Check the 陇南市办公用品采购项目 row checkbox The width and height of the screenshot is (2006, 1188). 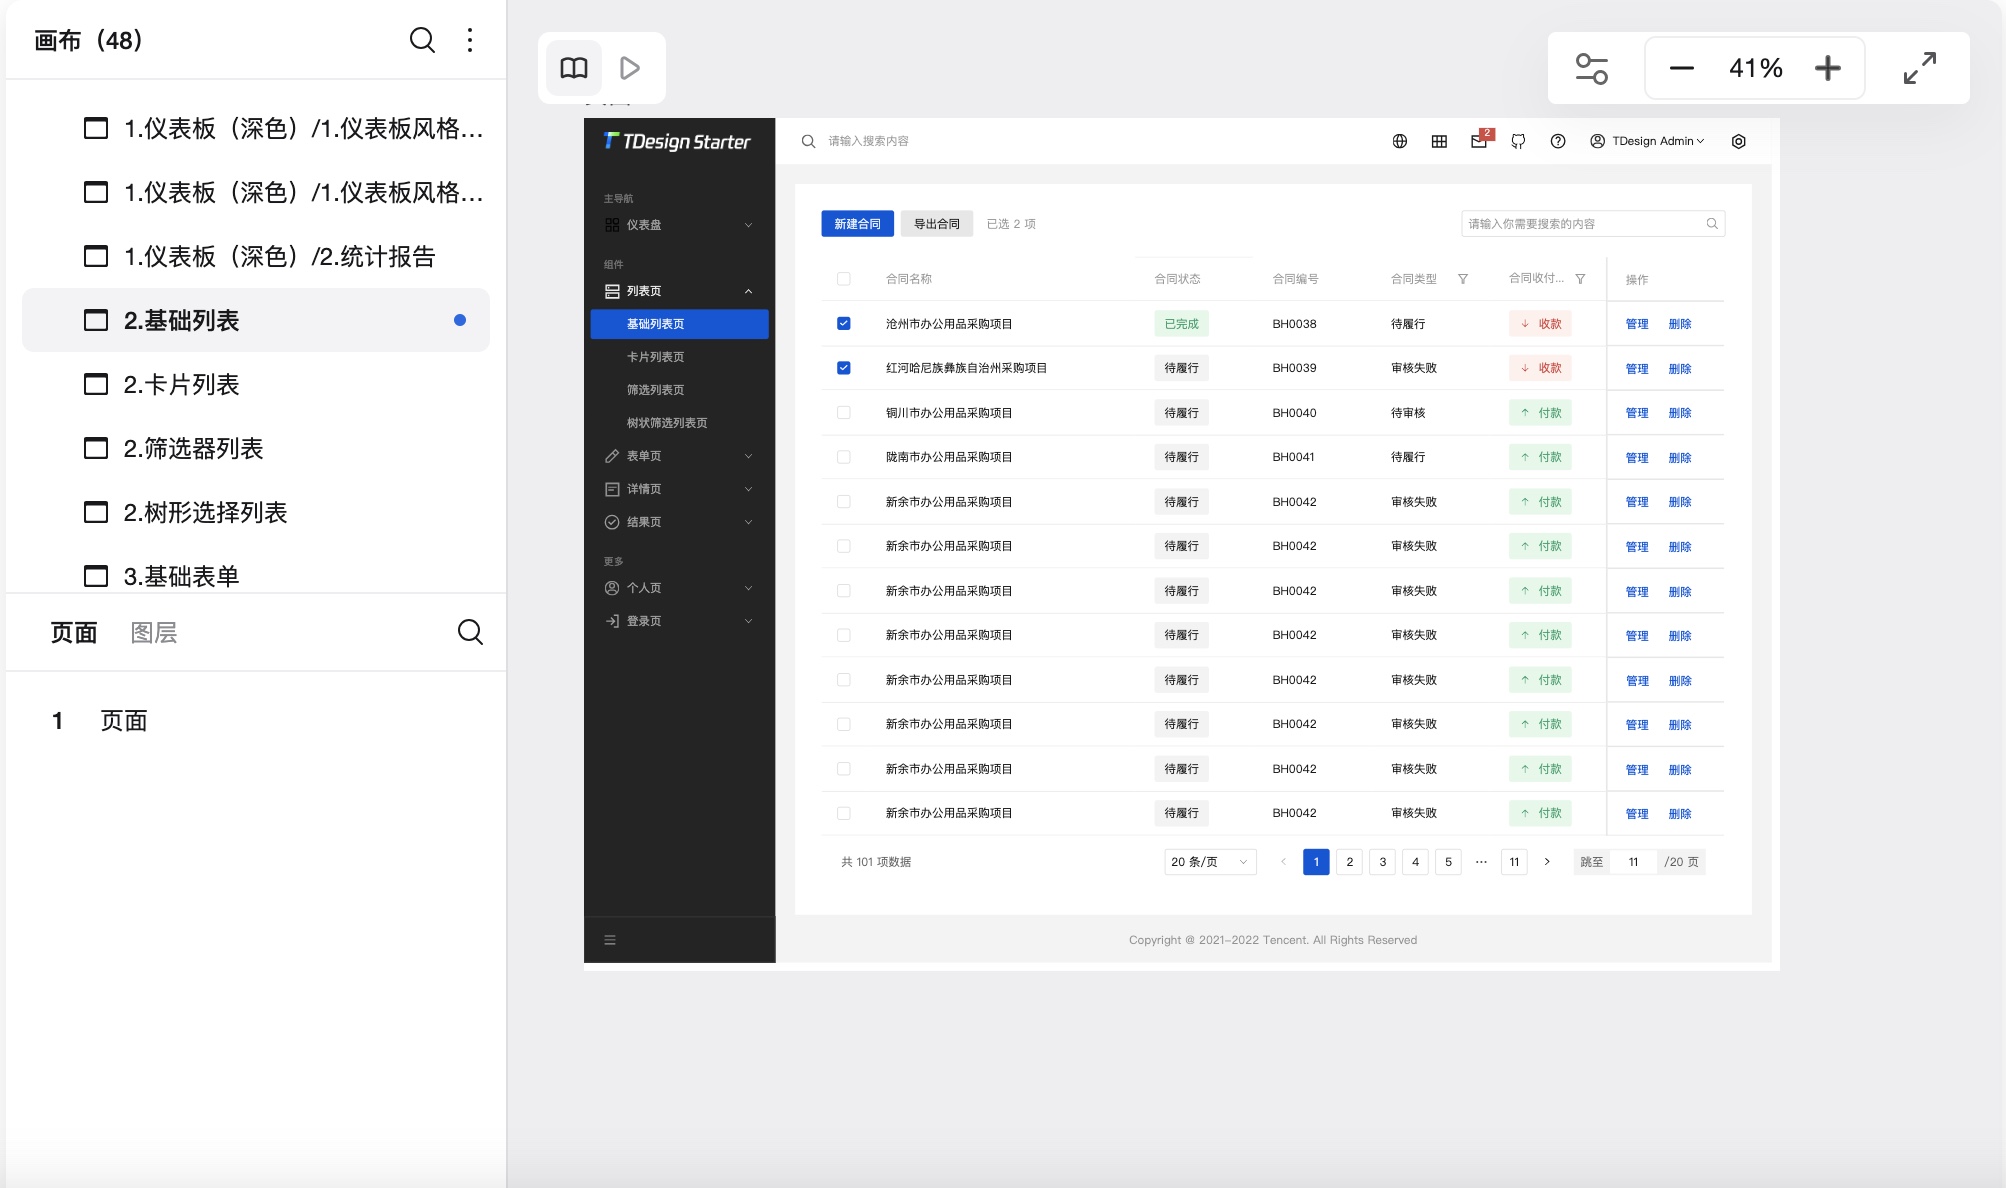tap(844, 457)
